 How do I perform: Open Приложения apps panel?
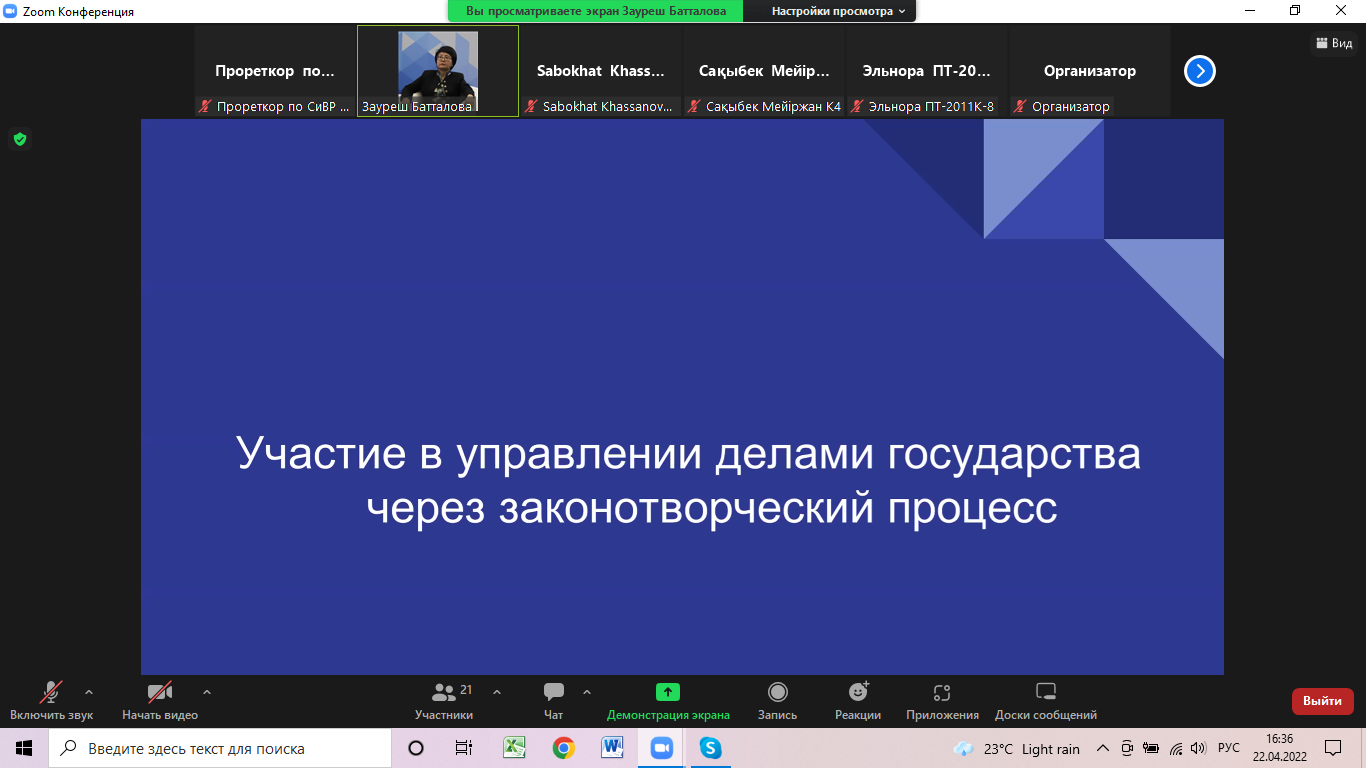[x=942, y=701]
